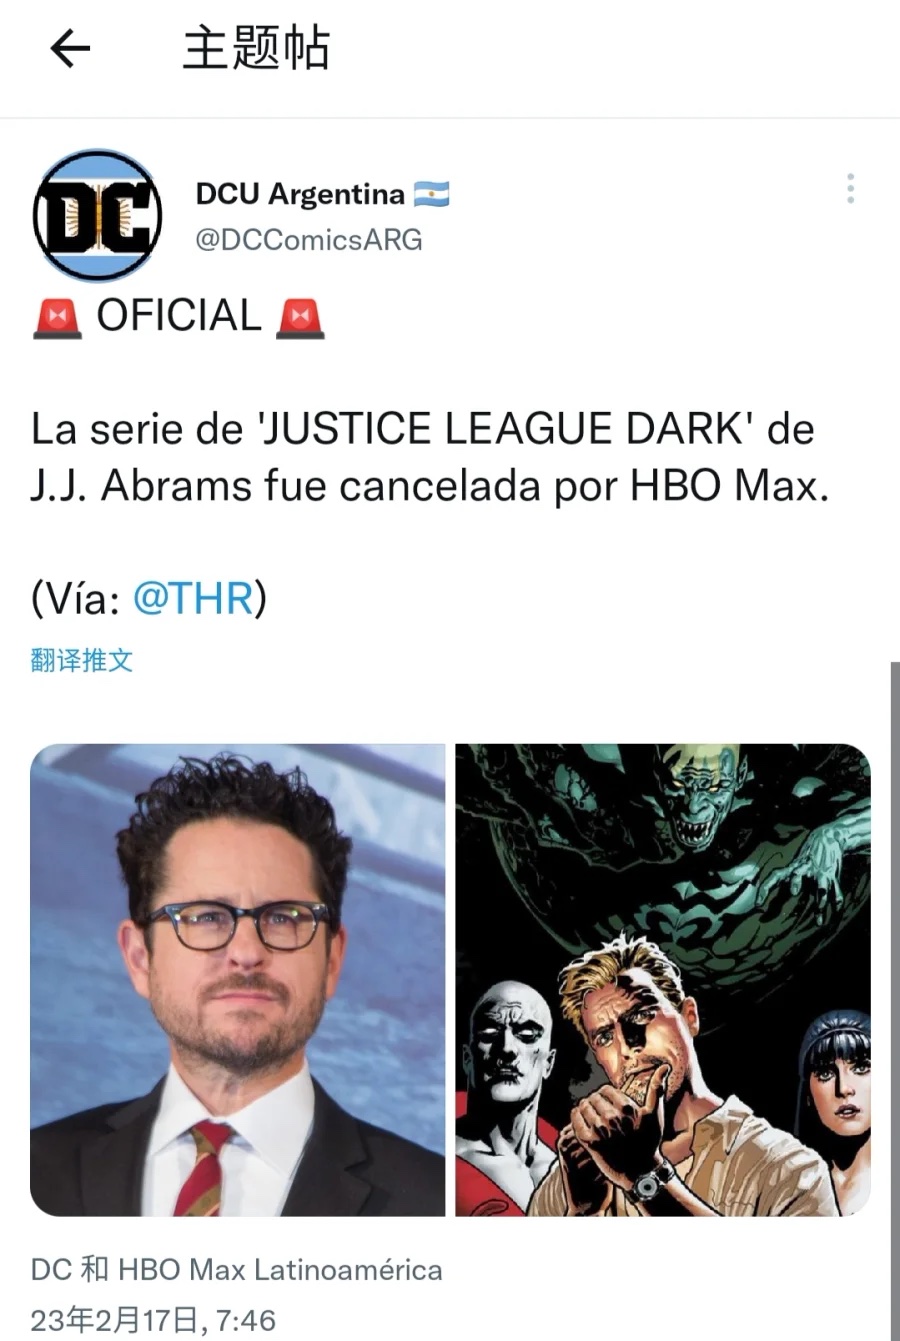Open the DCU Argentina display name

tap(300, 194)
